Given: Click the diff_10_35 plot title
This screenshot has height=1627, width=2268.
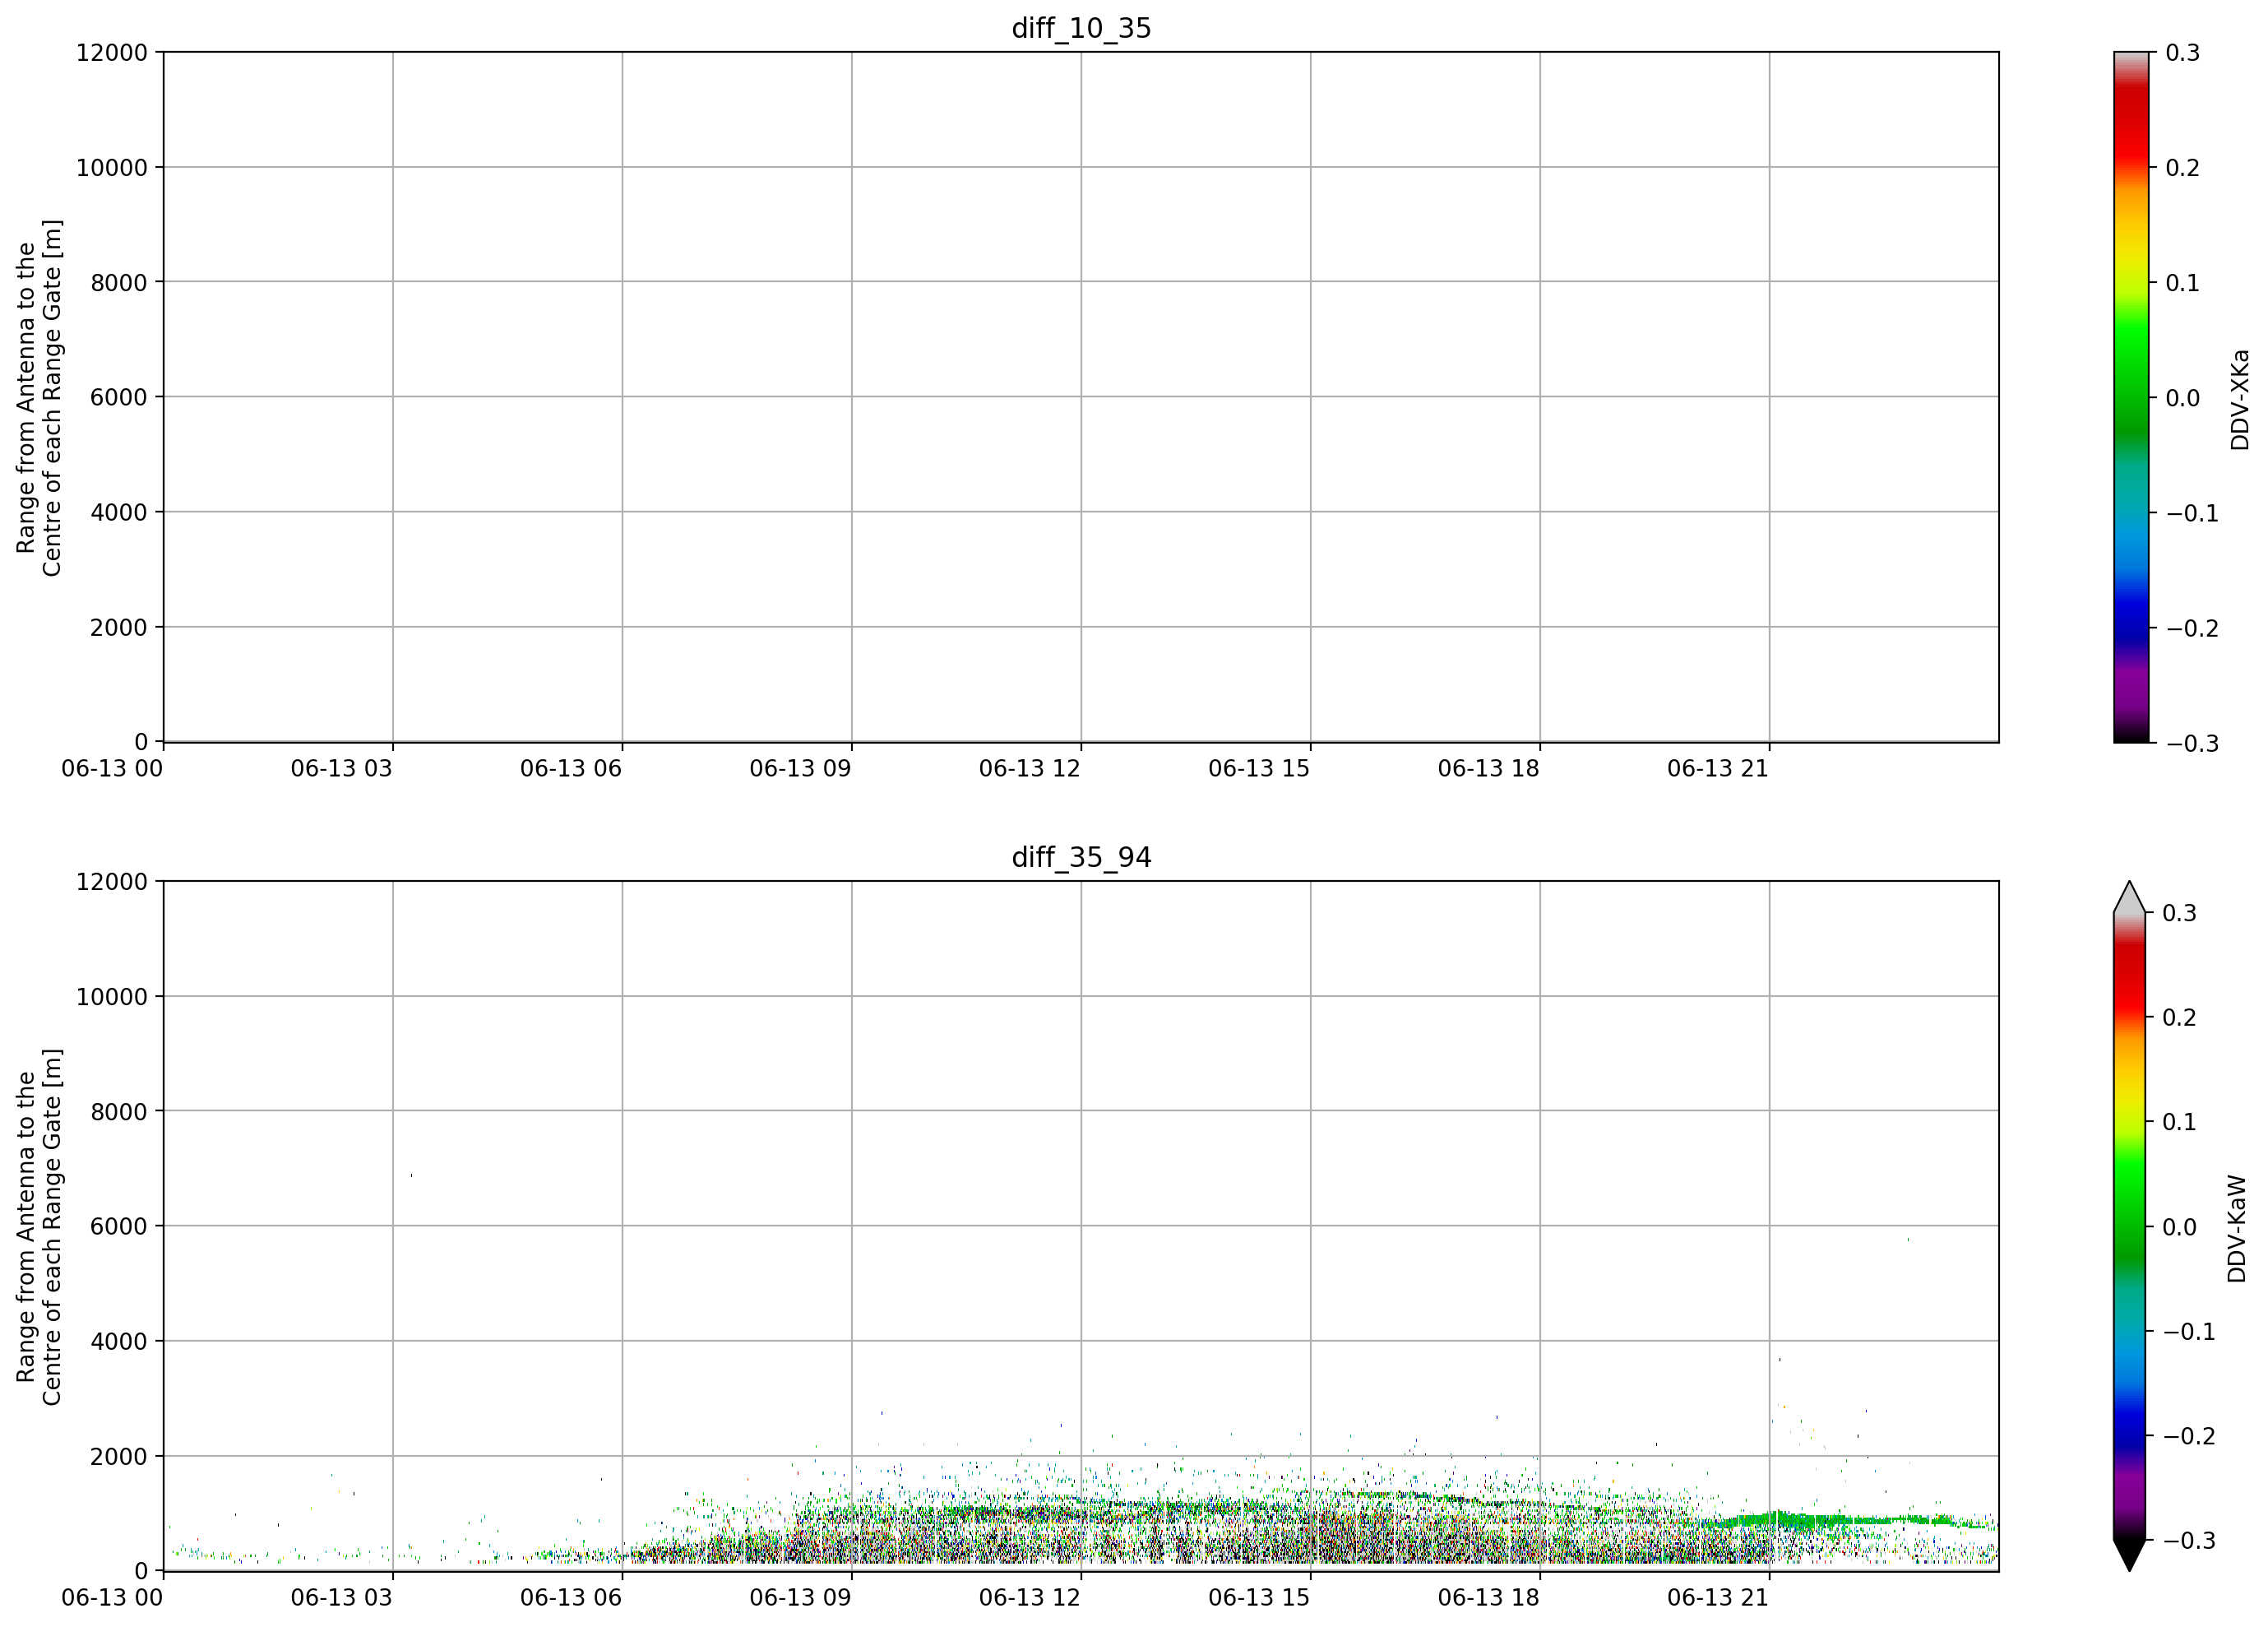Looking at the screenshot, I should (1081, 28).
